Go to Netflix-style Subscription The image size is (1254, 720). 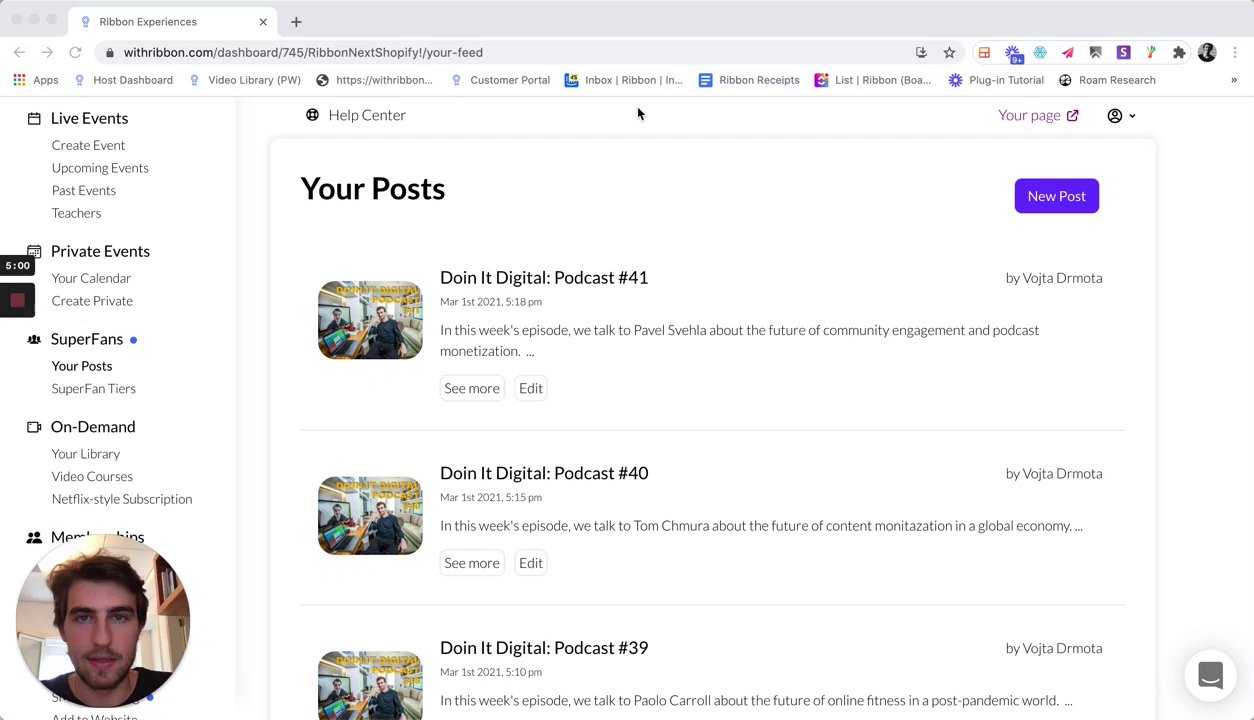tap(122, 499)
